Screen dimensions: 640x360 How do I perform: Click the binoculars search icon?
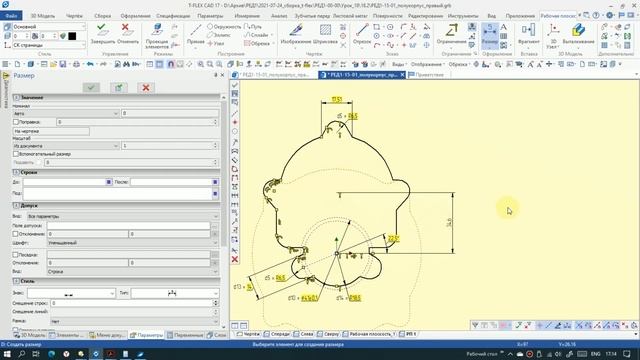click(126, 64)
